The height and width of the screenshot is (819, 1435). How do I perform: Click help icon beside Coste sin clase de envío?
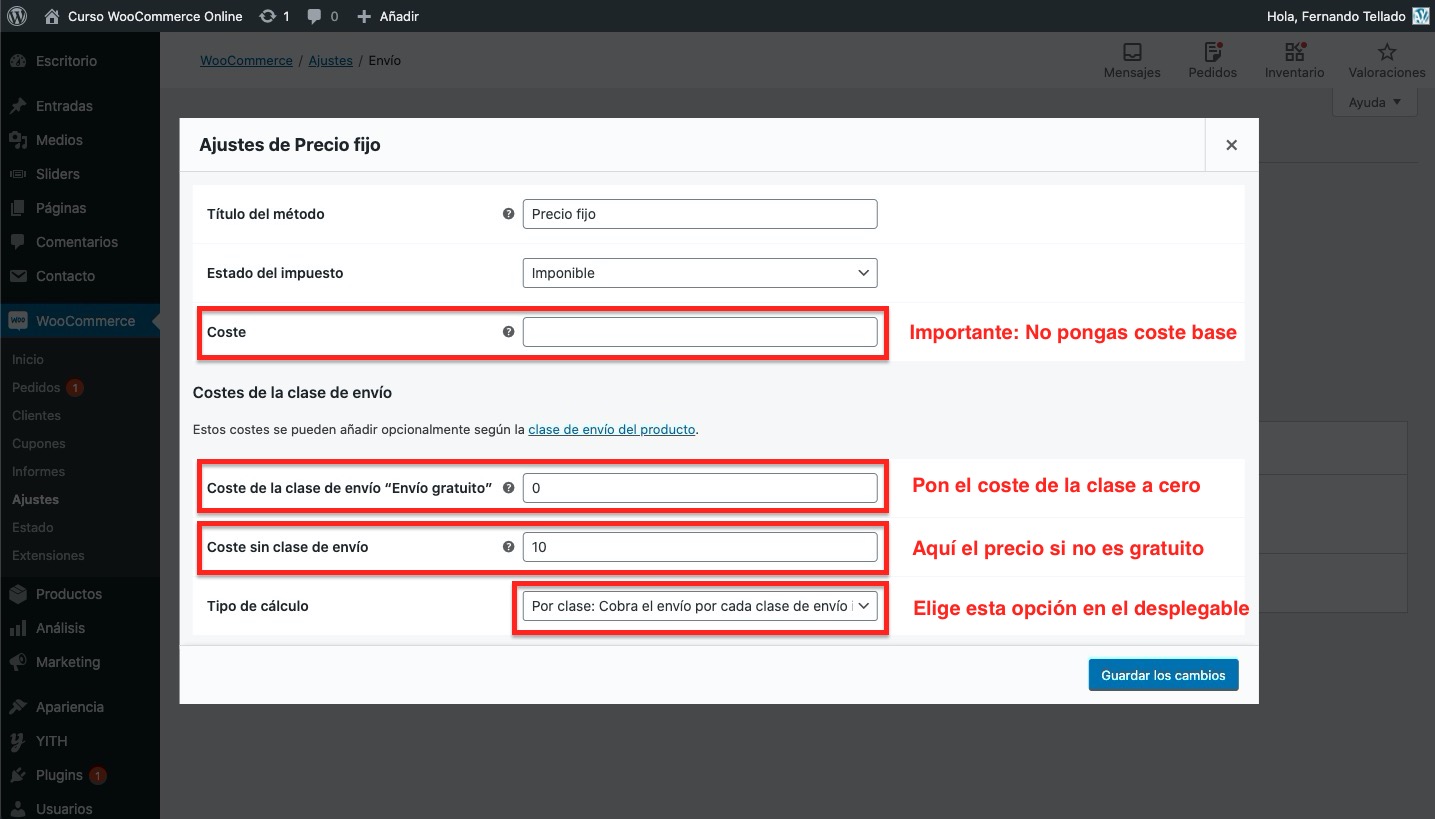coord(508,547)
